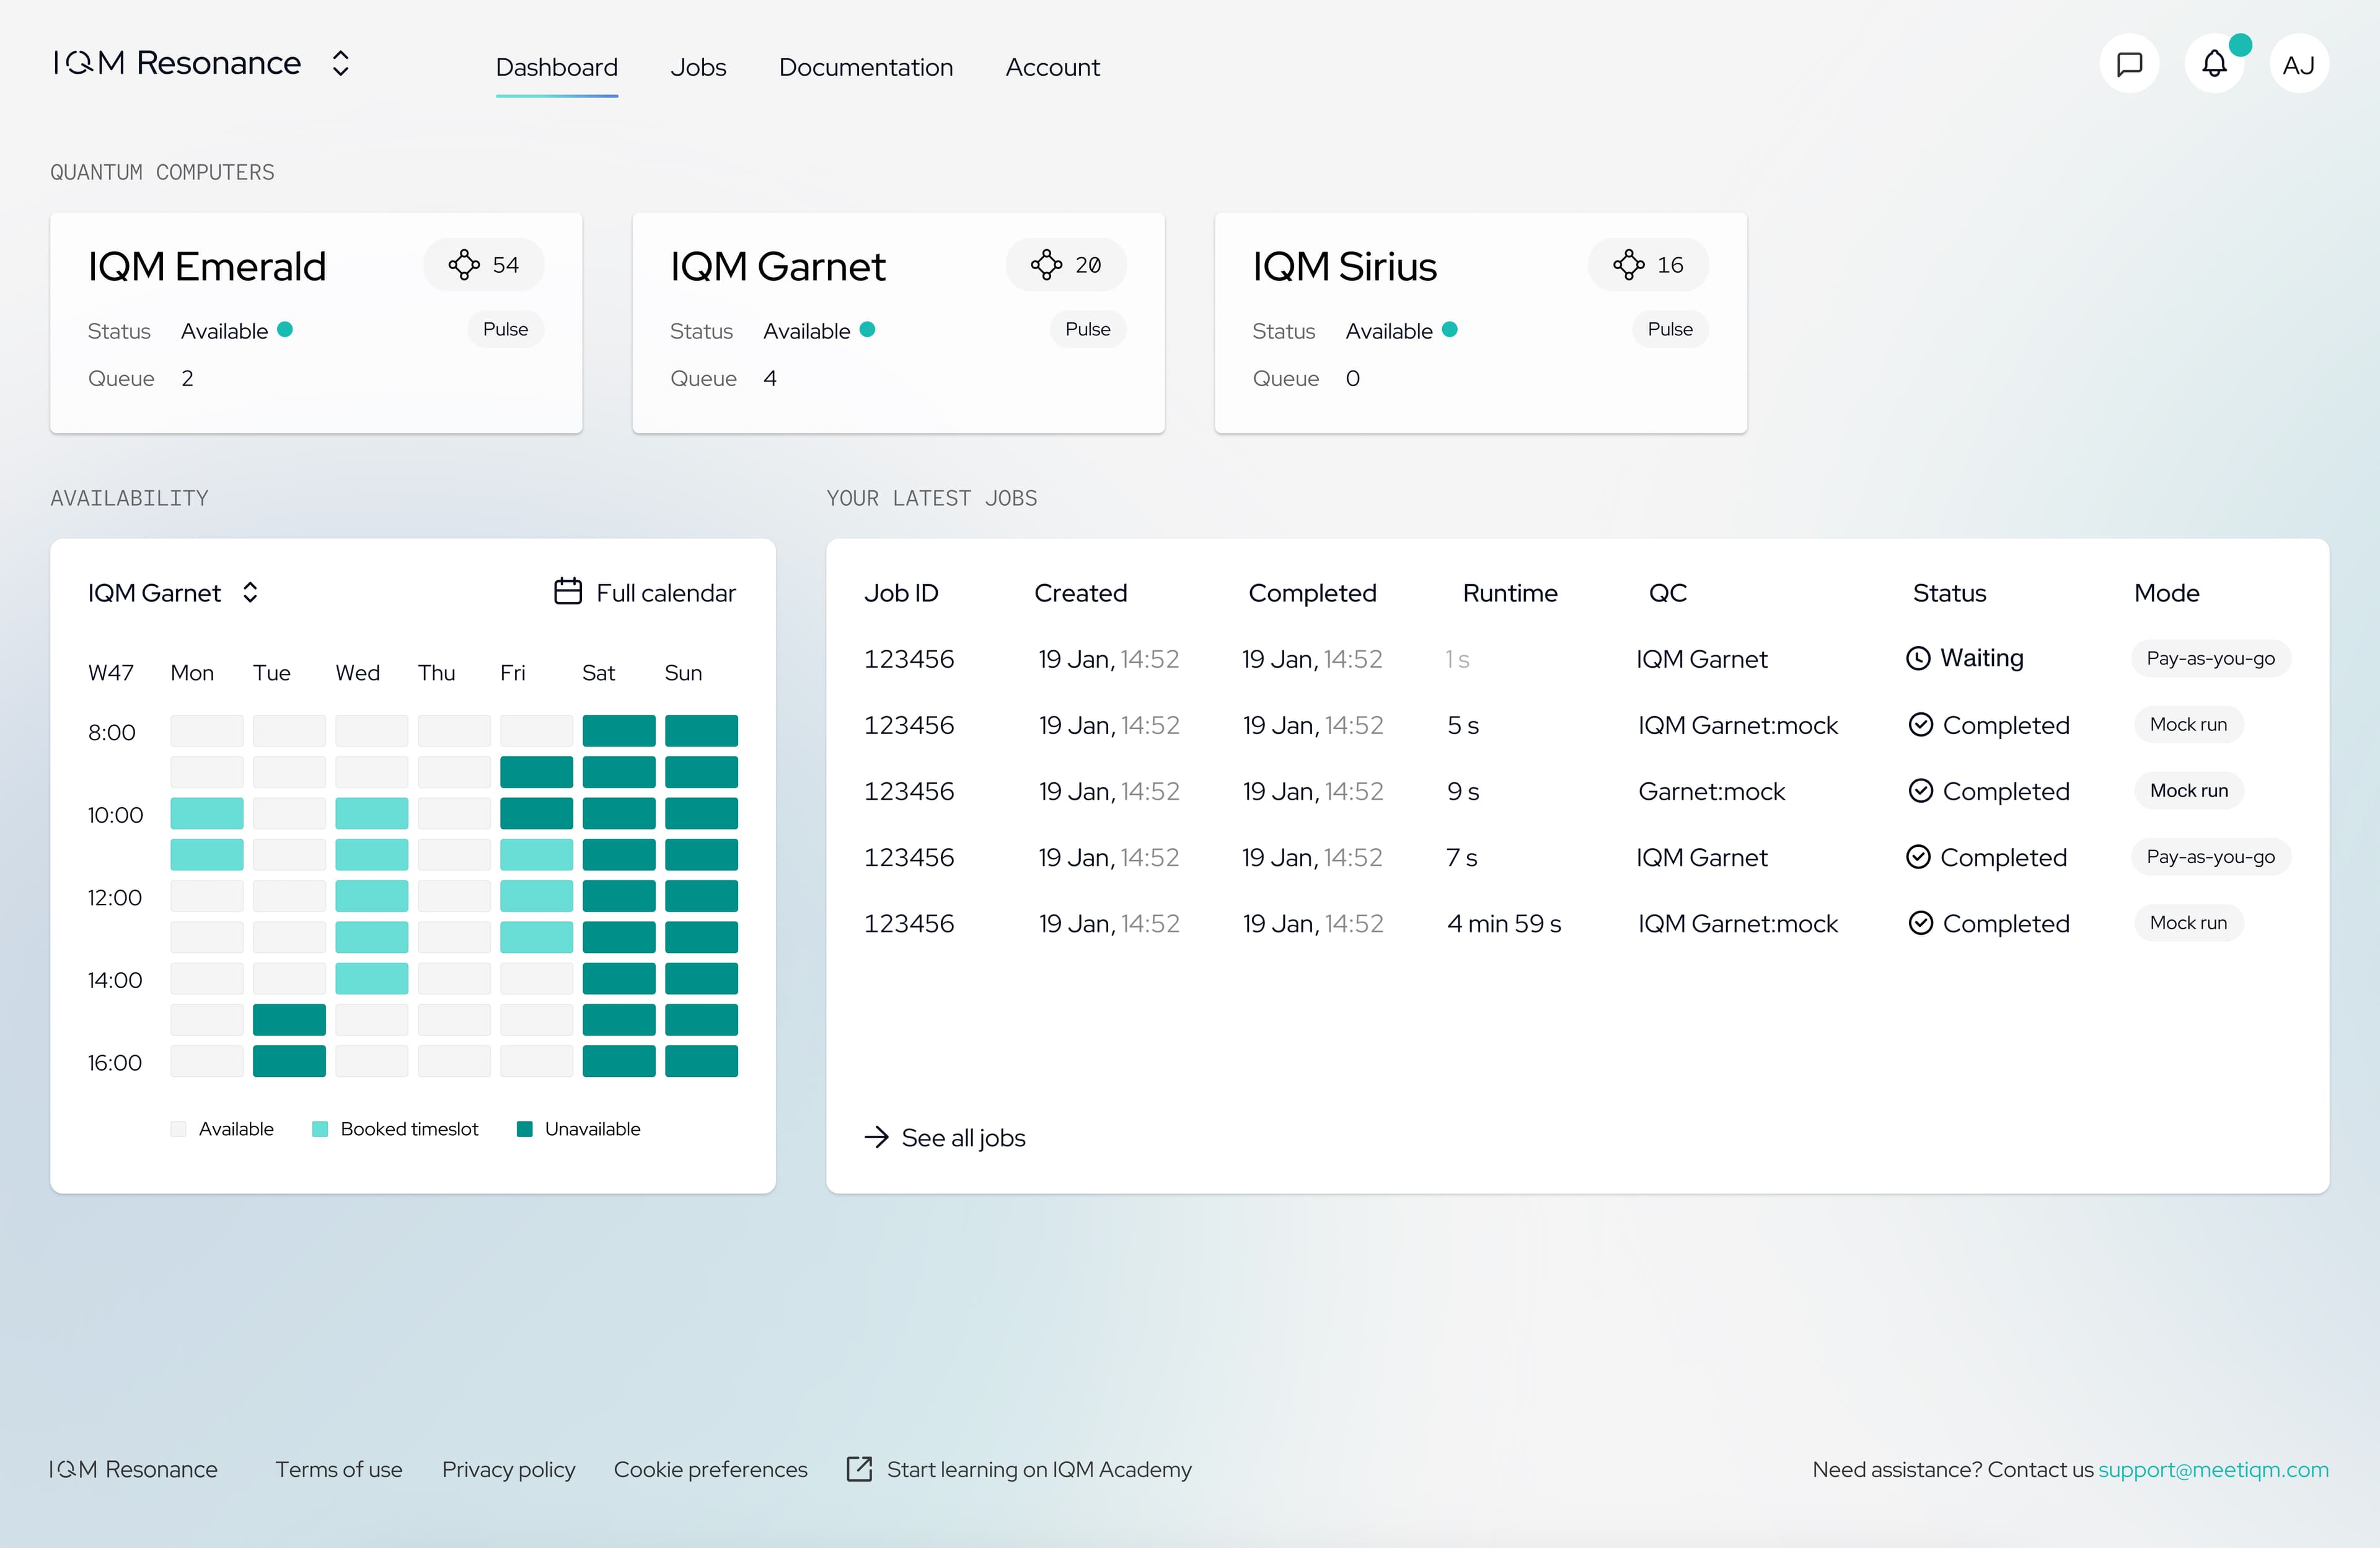Open the IQM Emerald card title
The image size is (2380, 1548).
click(x=207, y=266)
